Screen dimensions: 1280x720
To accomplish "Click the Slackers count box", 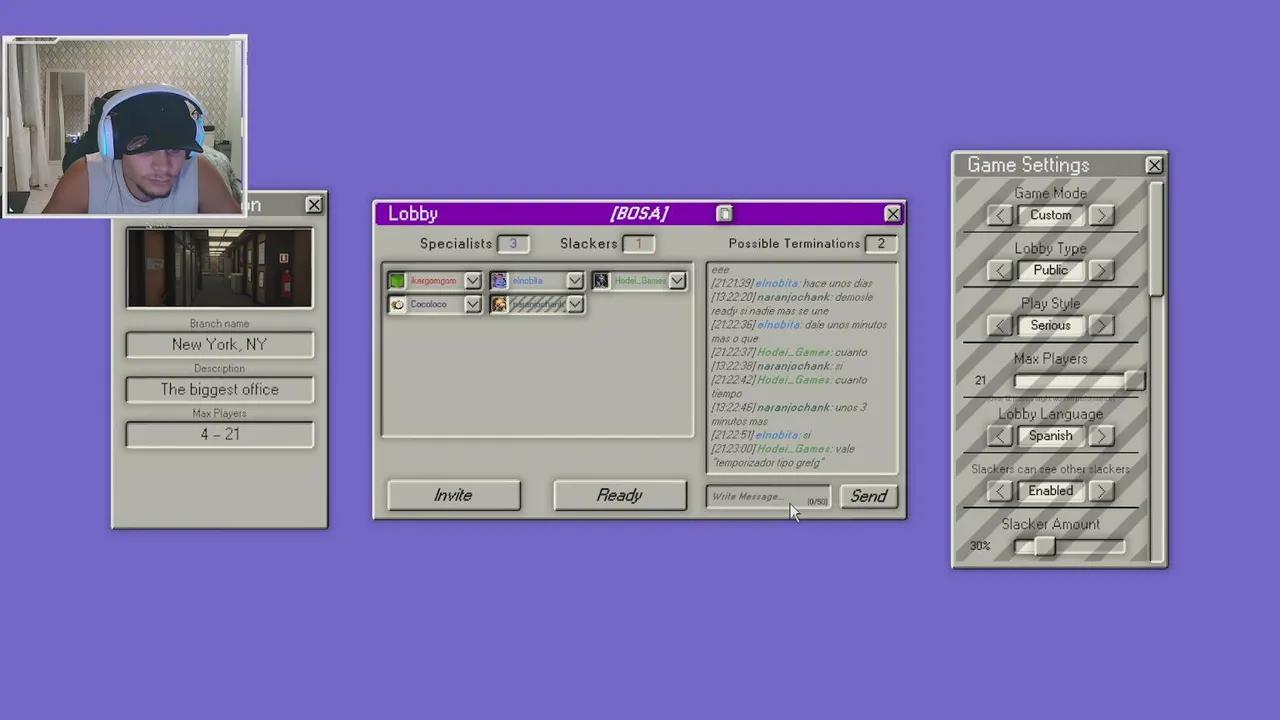I will point(638,244).
